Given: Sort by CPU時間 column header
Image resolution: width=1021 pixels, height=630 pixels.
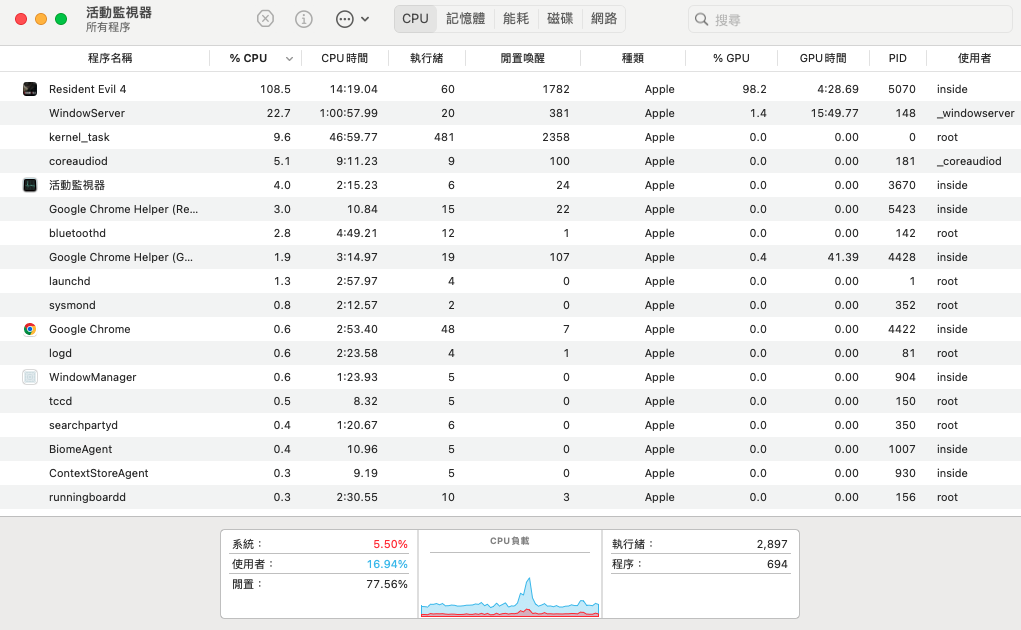Looking at the screenshot, I should (x=344, y=58).
